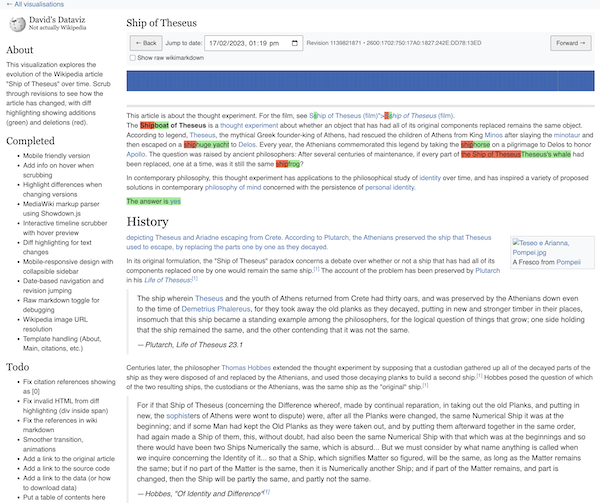600x503 pixels.
Task: Click 'Raw markdown toggle for debugging' item
Action: pos(61,305)
